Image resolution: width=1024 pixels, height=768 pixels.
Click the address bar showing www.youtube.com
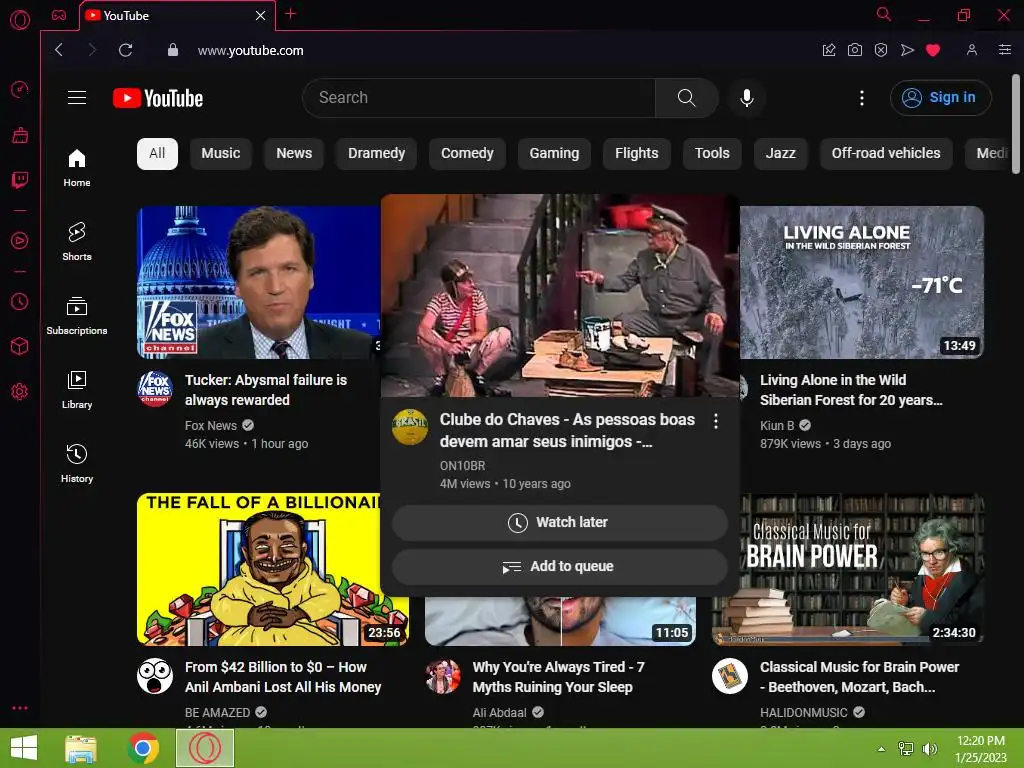(x=250, y=50)
